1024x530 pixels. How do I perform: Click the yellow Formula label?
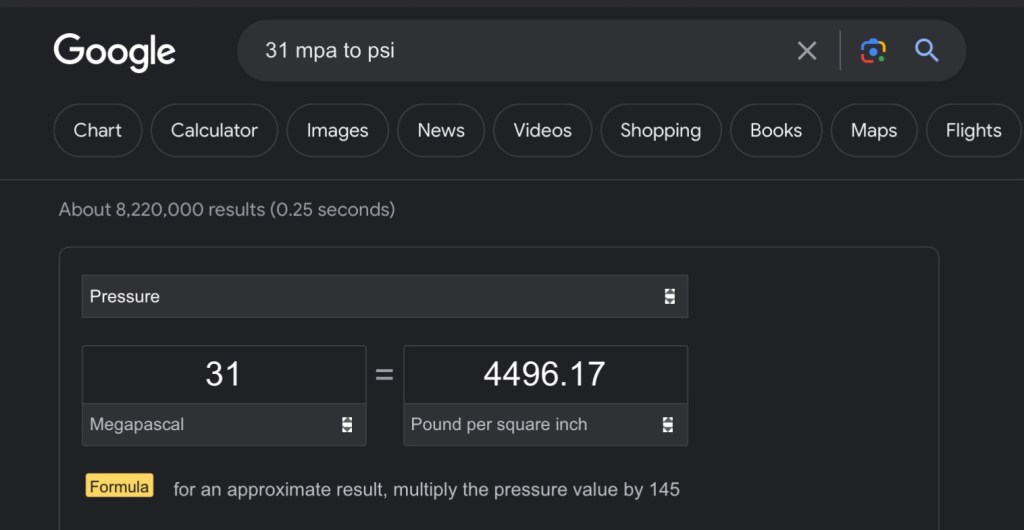[x=120, y=487]
